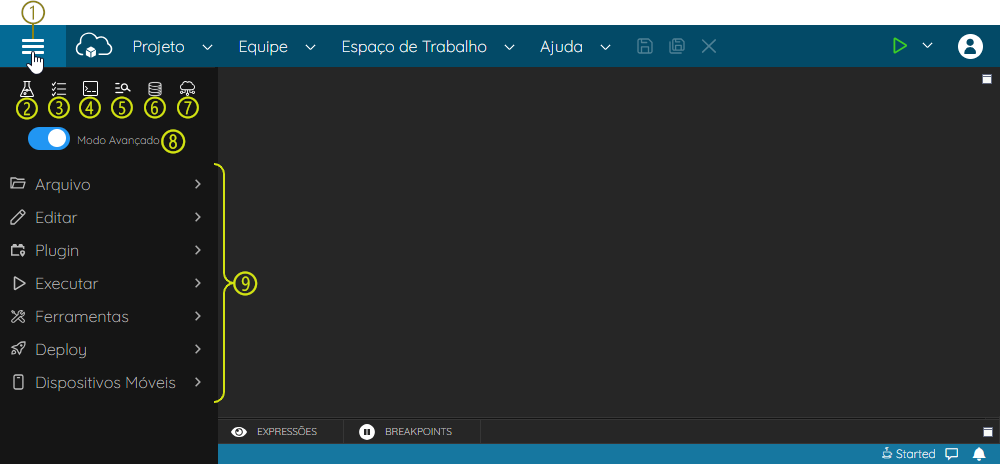This screenshot has width=1000, height=464.
Task: Select the Executar menu entry
Action: (x=107, y=284)
